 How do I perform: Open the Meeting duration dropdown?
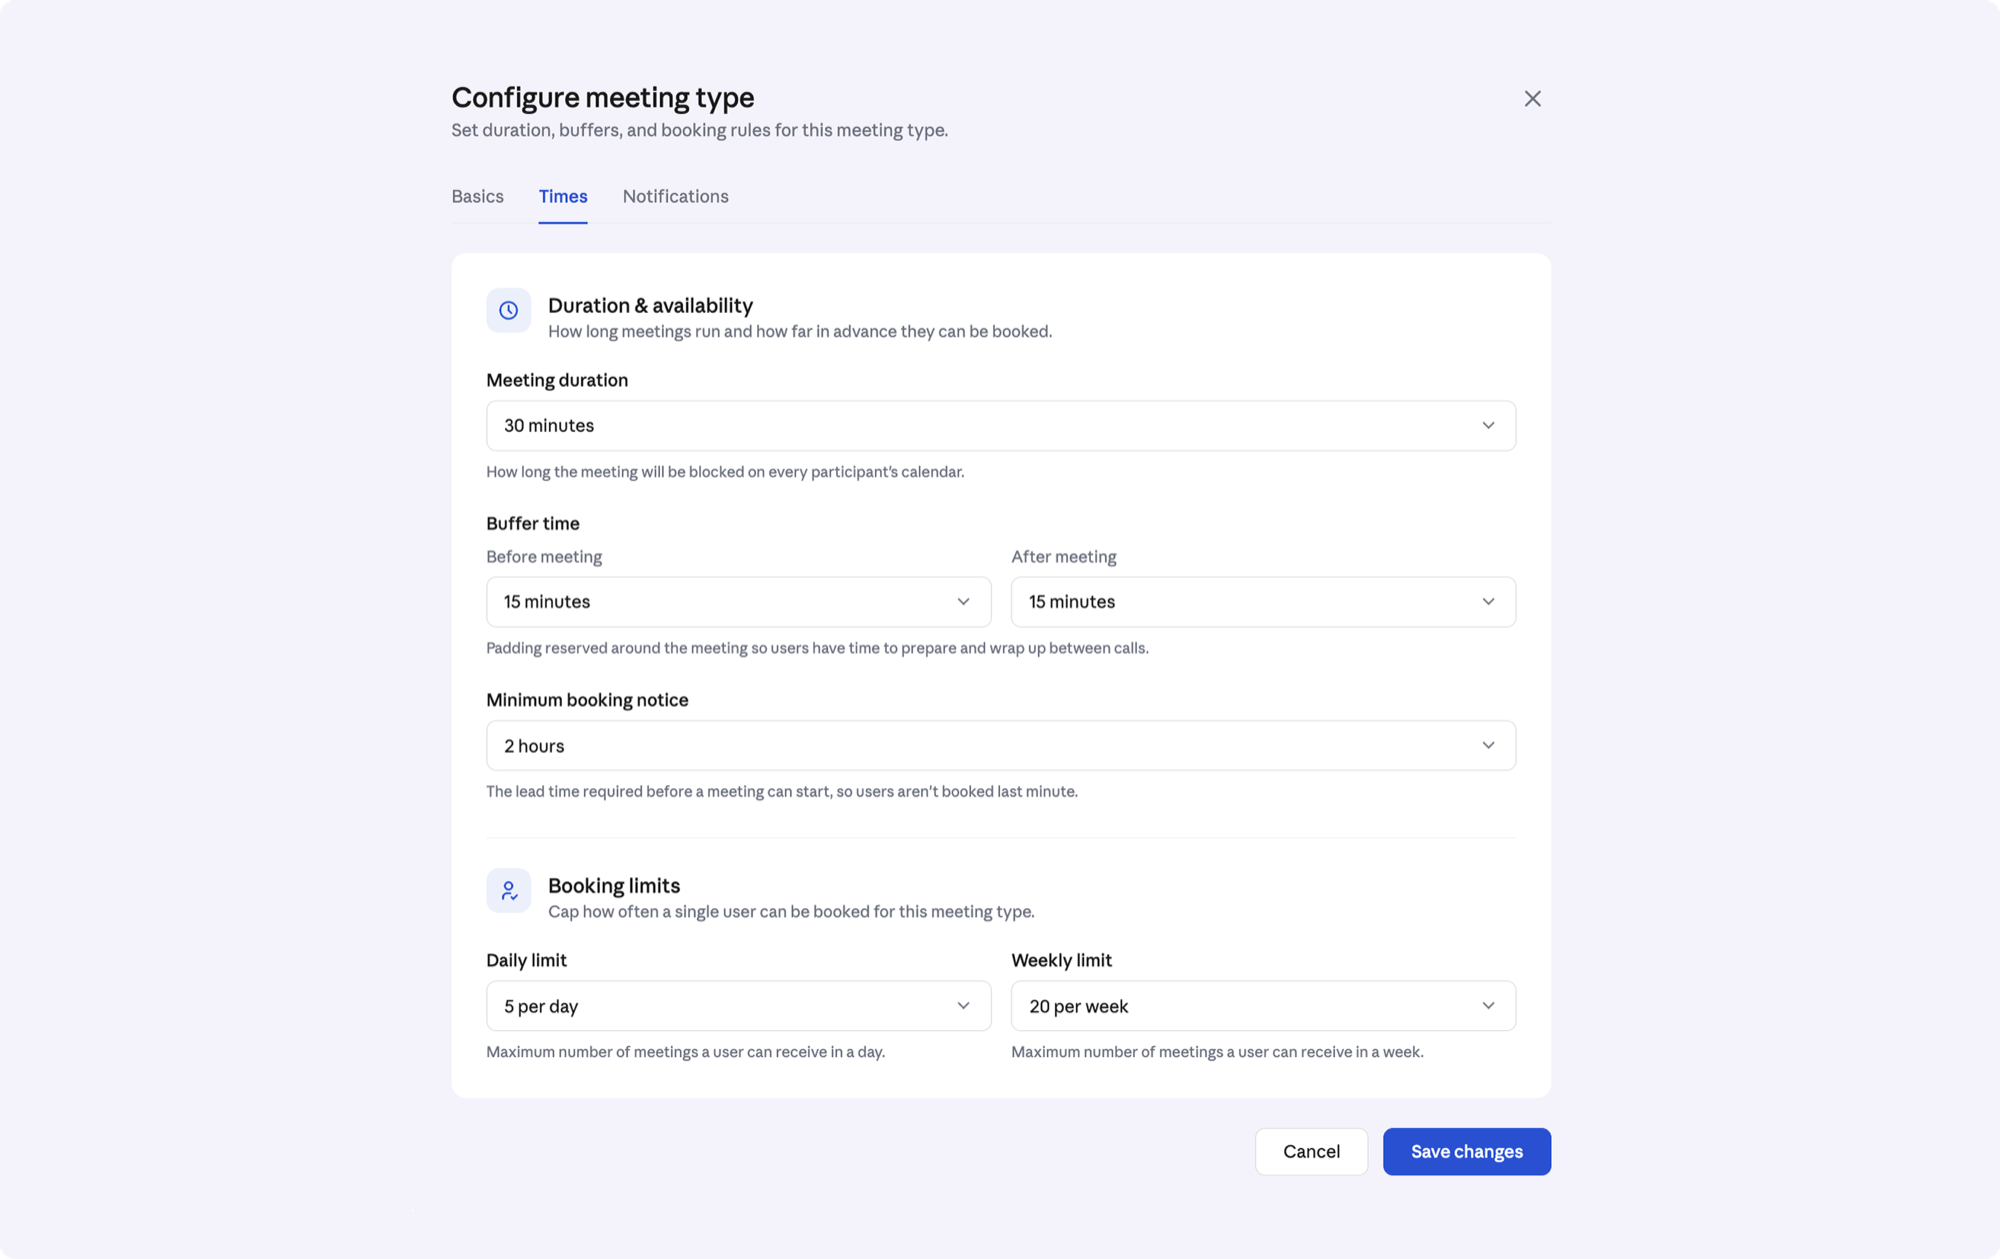(x=1001, y=426)
